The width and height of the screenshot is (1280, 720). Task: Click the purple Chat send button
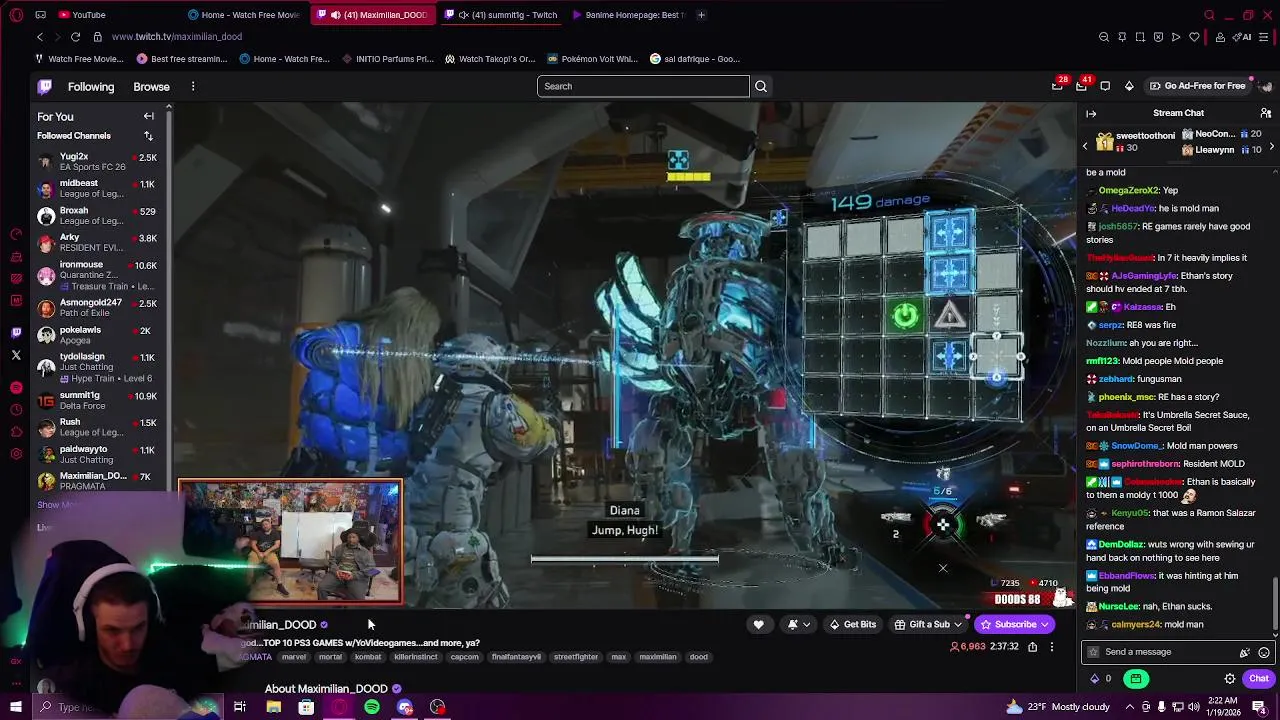click(1258, 679)
